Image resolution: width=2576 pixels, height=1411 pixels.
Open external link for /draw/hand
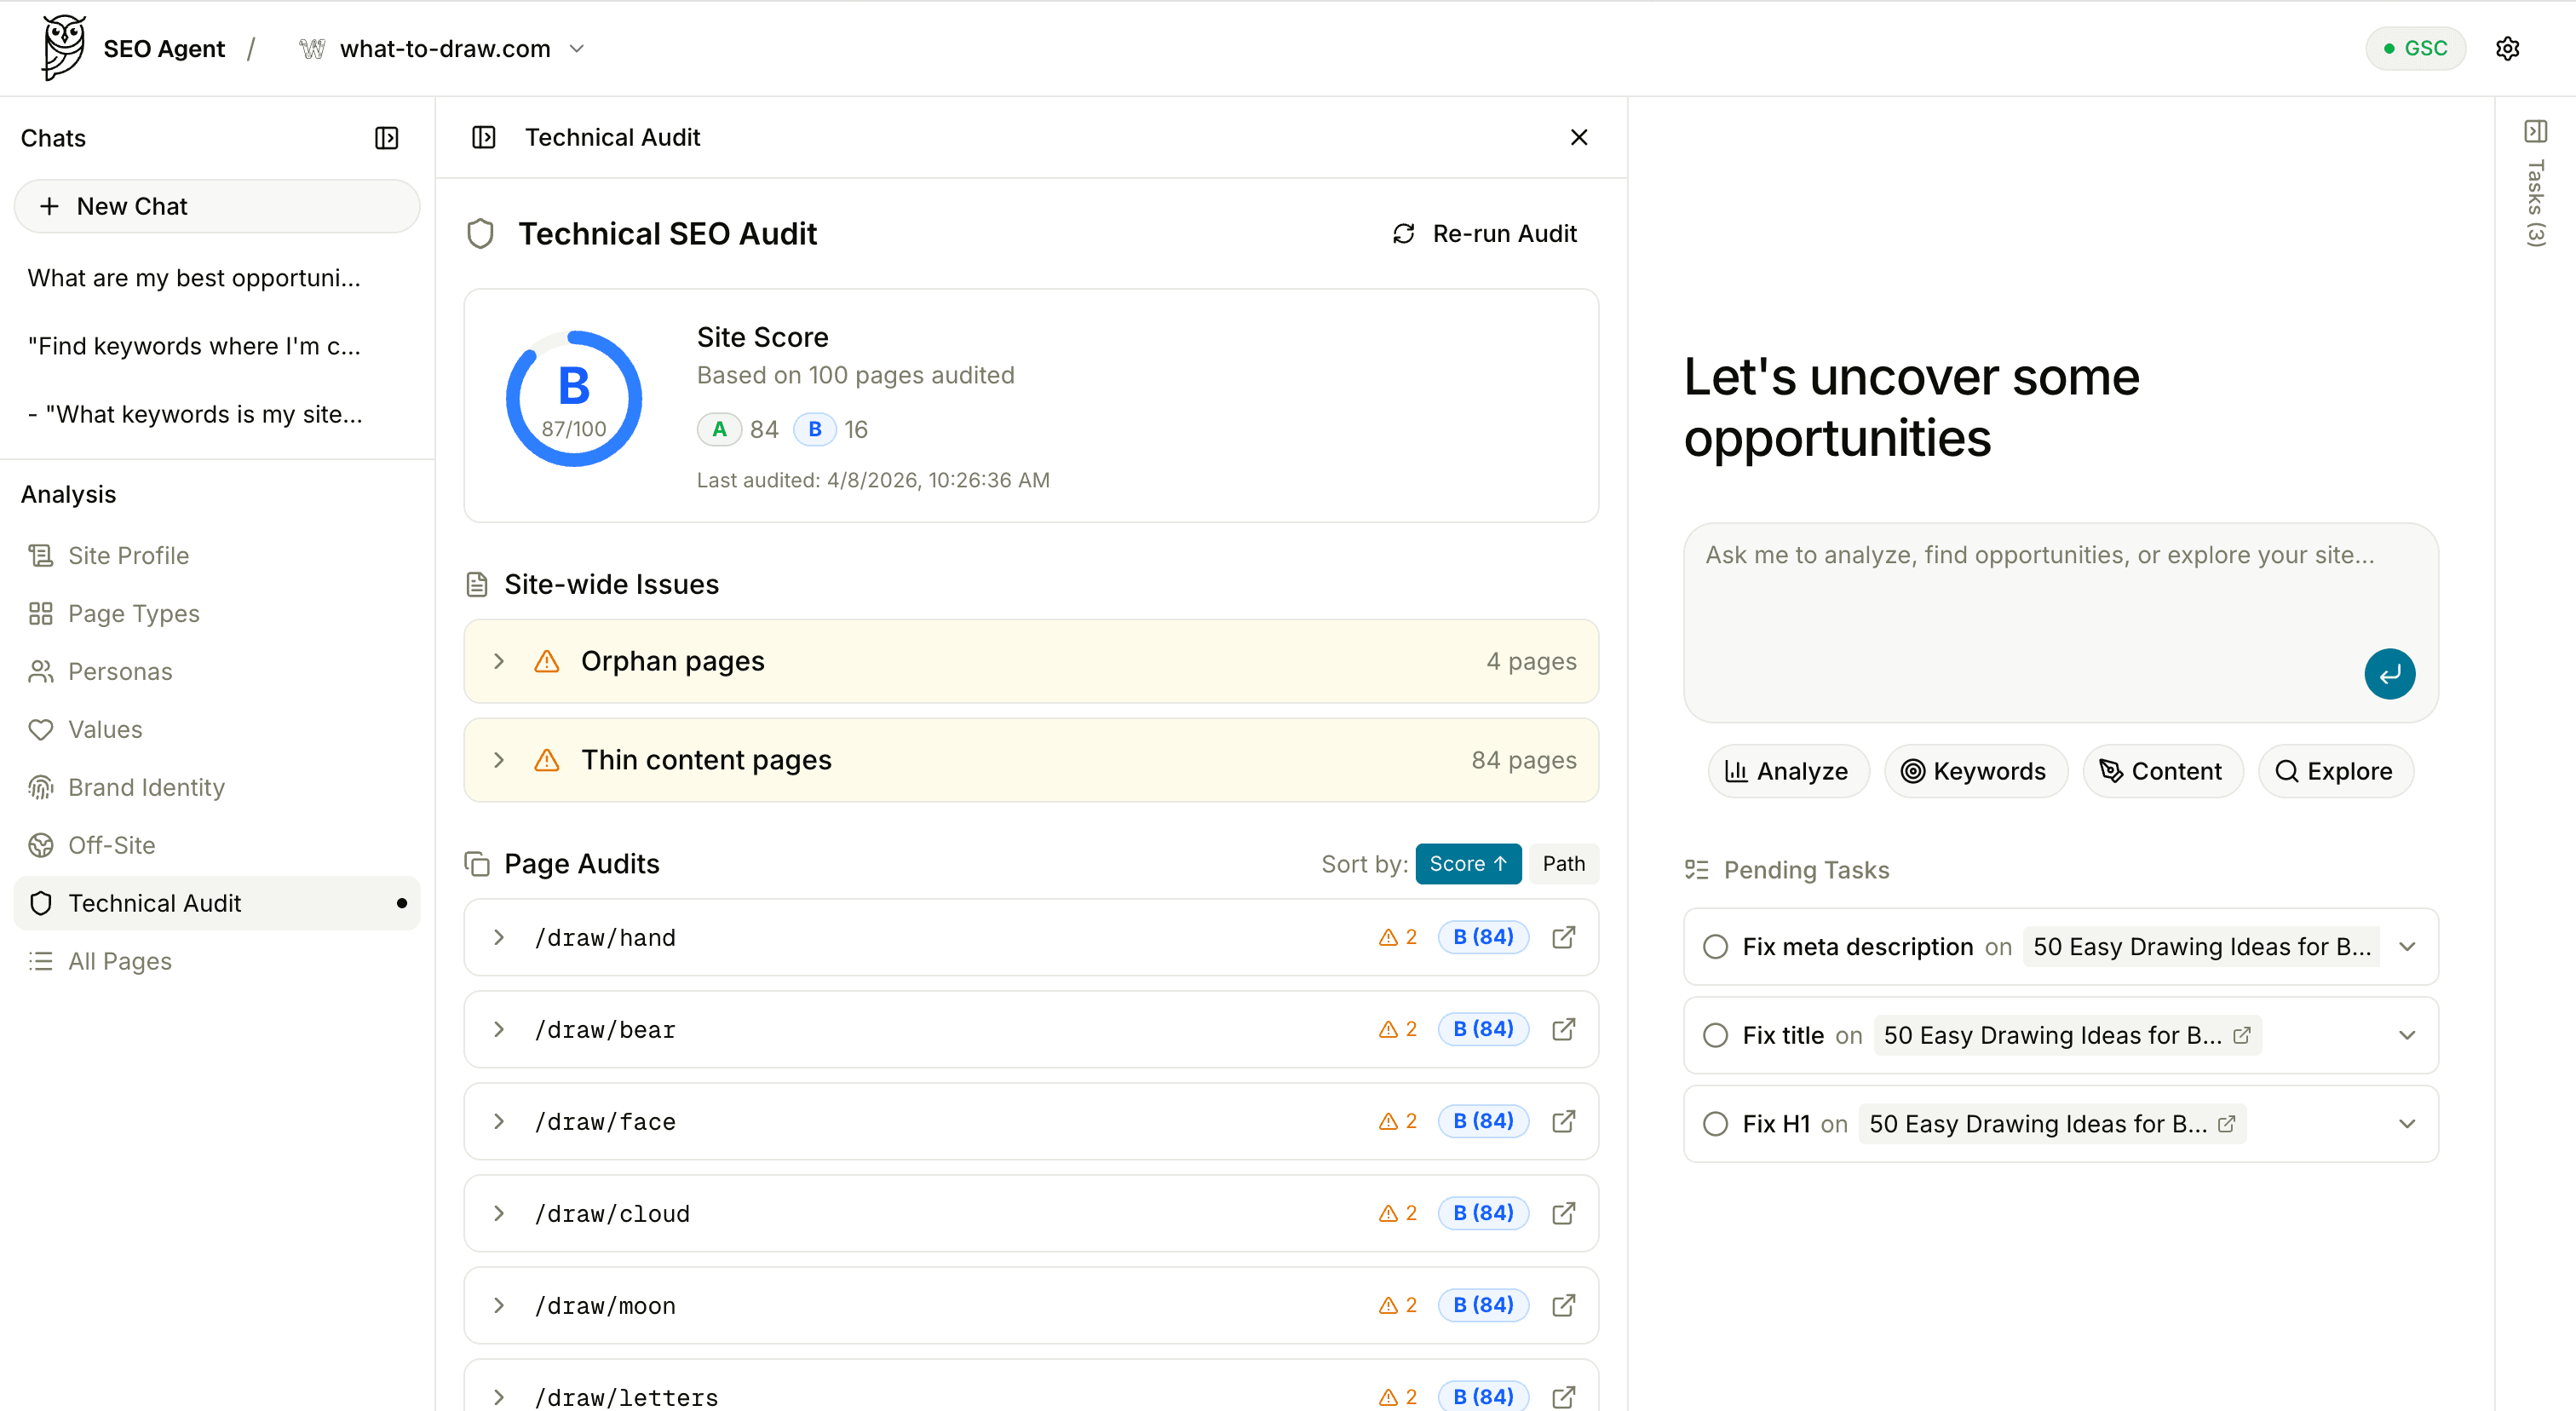(x=1564, y=937)
